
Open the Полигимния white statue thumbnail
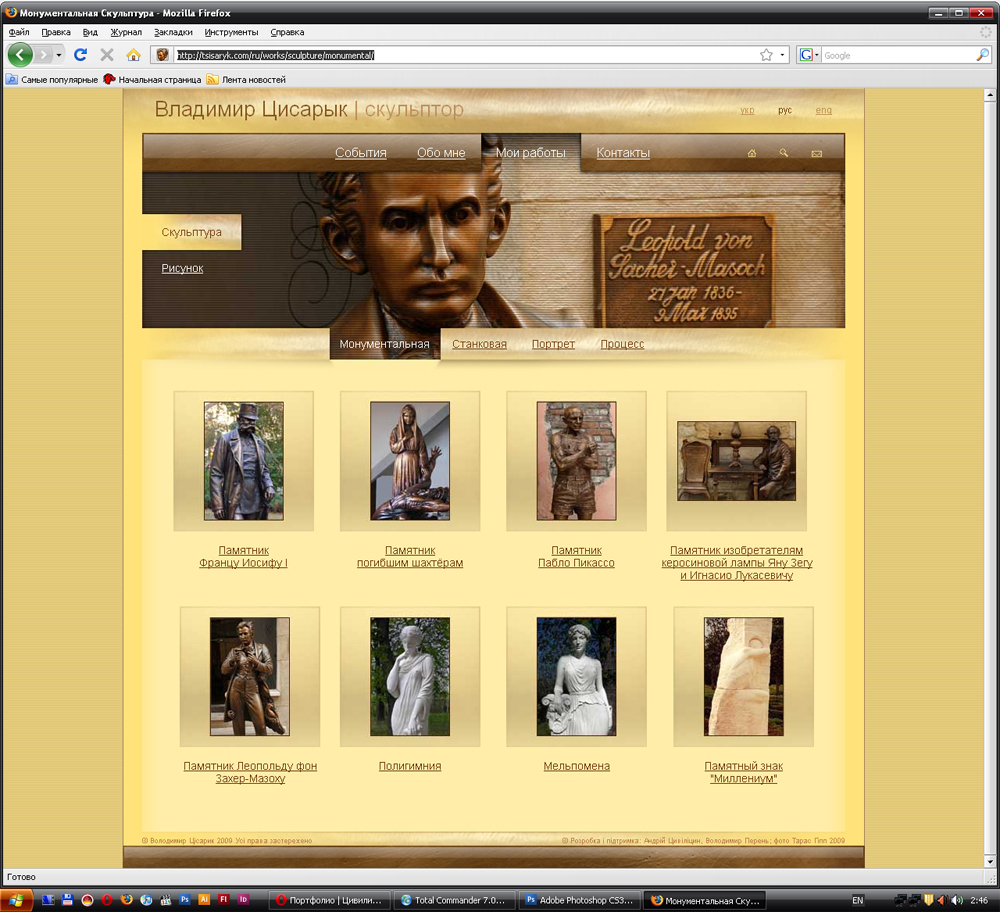pos(410,677)
